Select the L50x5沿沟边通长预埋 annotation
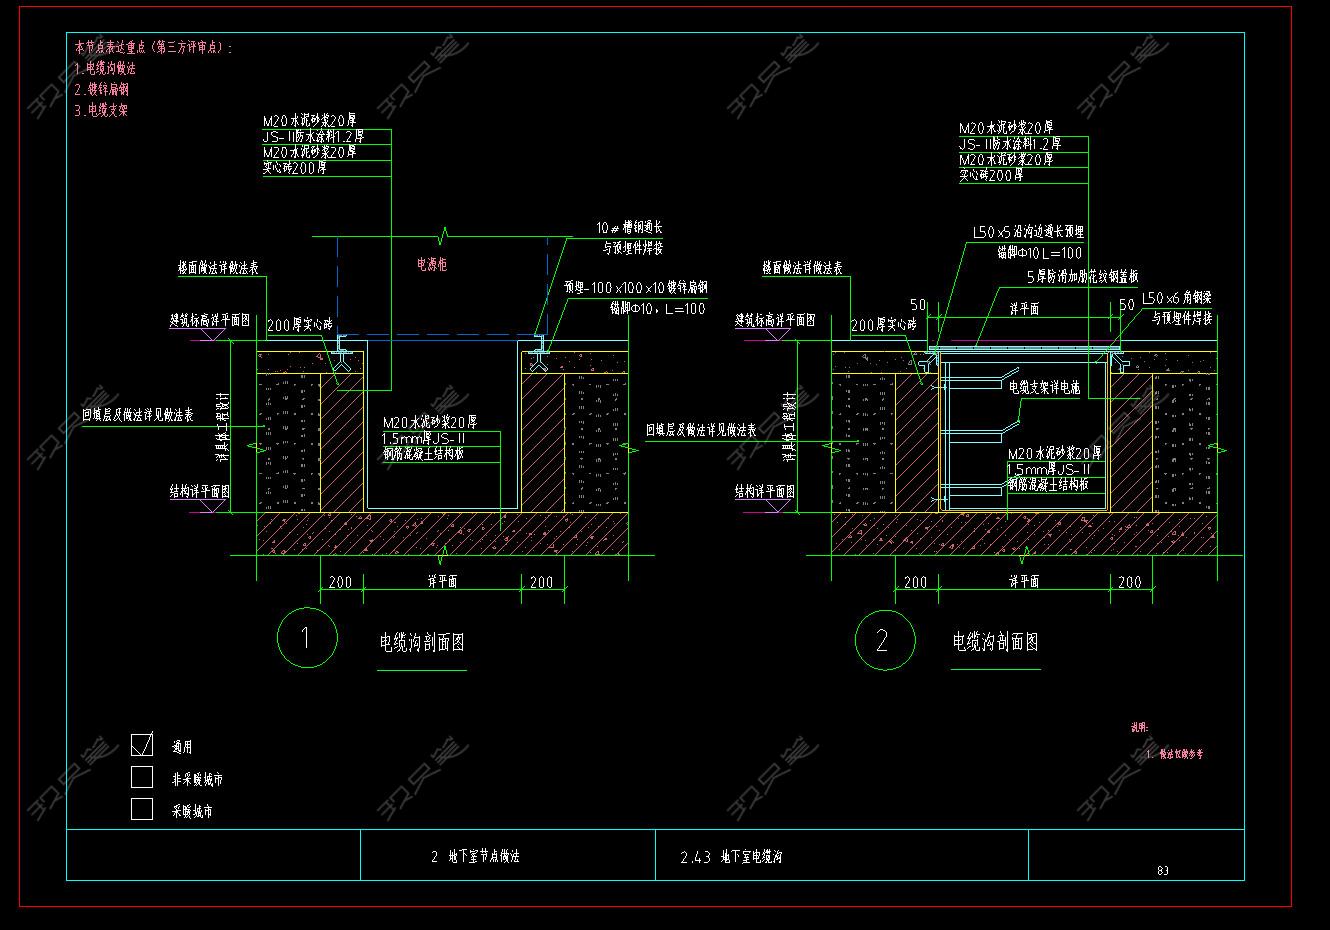The height and width of the screenshot is (930, 1330). point(1029,232)
